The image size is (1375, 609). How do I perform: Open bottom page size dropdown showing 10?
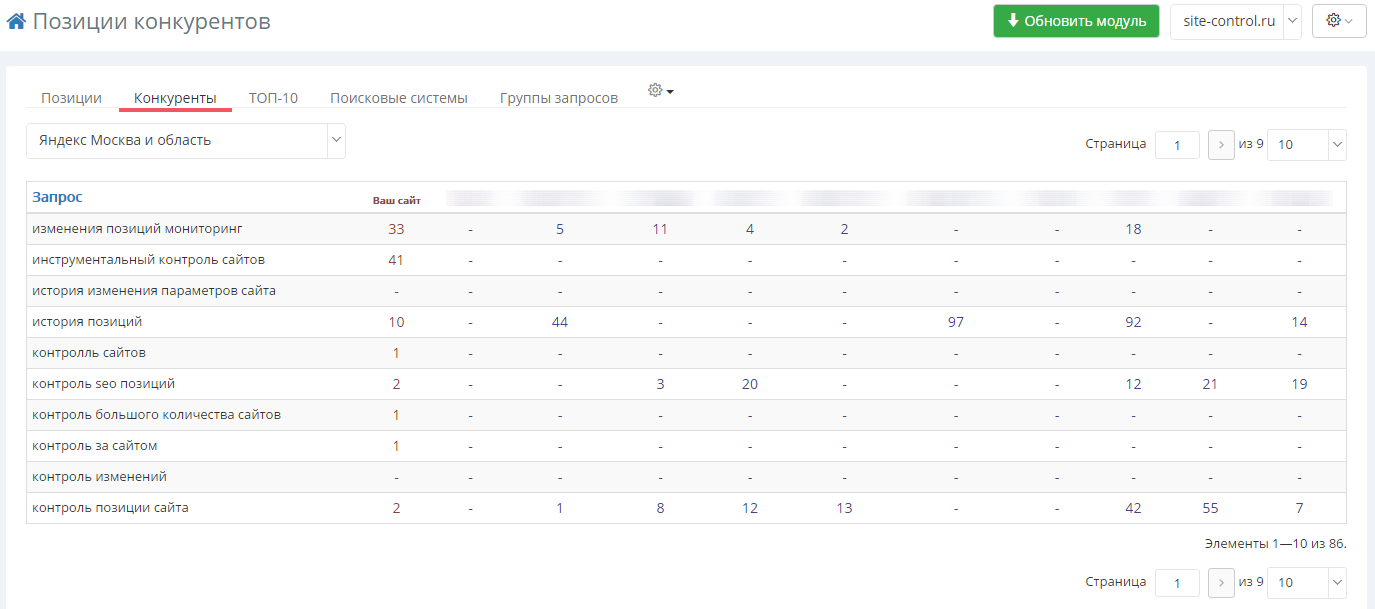coord(1306,582)
